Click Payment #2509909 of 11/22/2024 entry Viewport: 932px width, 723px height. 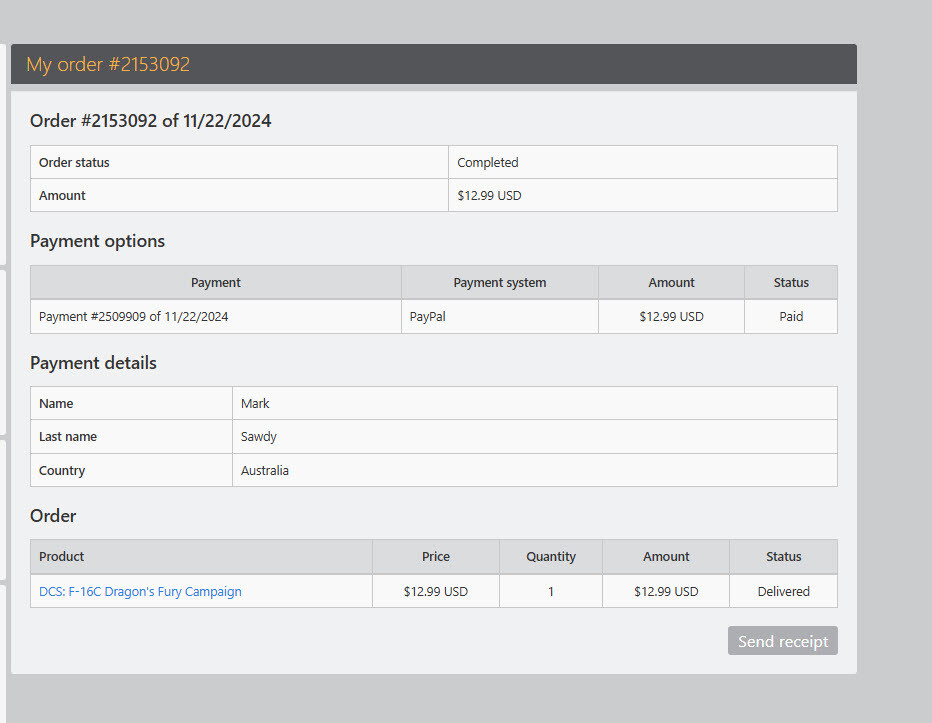[133, 316]
